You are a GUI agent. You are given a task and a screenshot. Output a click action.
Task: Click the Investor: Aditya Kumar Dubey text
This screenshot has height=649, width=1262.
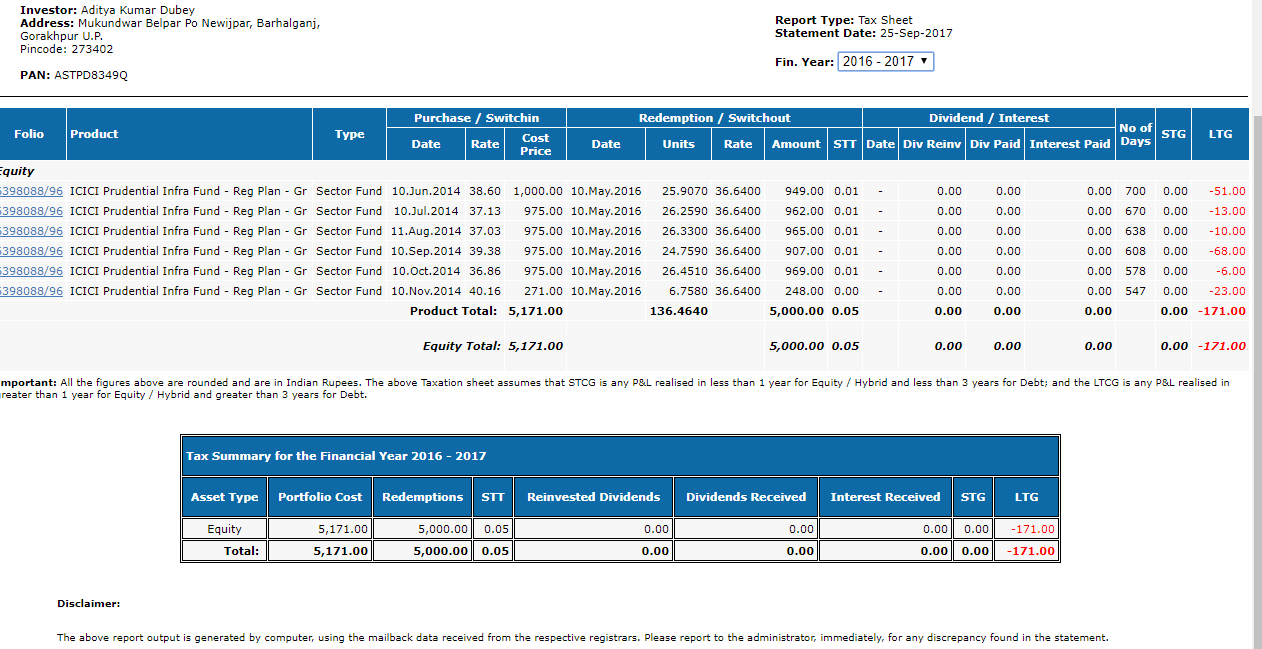(108, 10)
